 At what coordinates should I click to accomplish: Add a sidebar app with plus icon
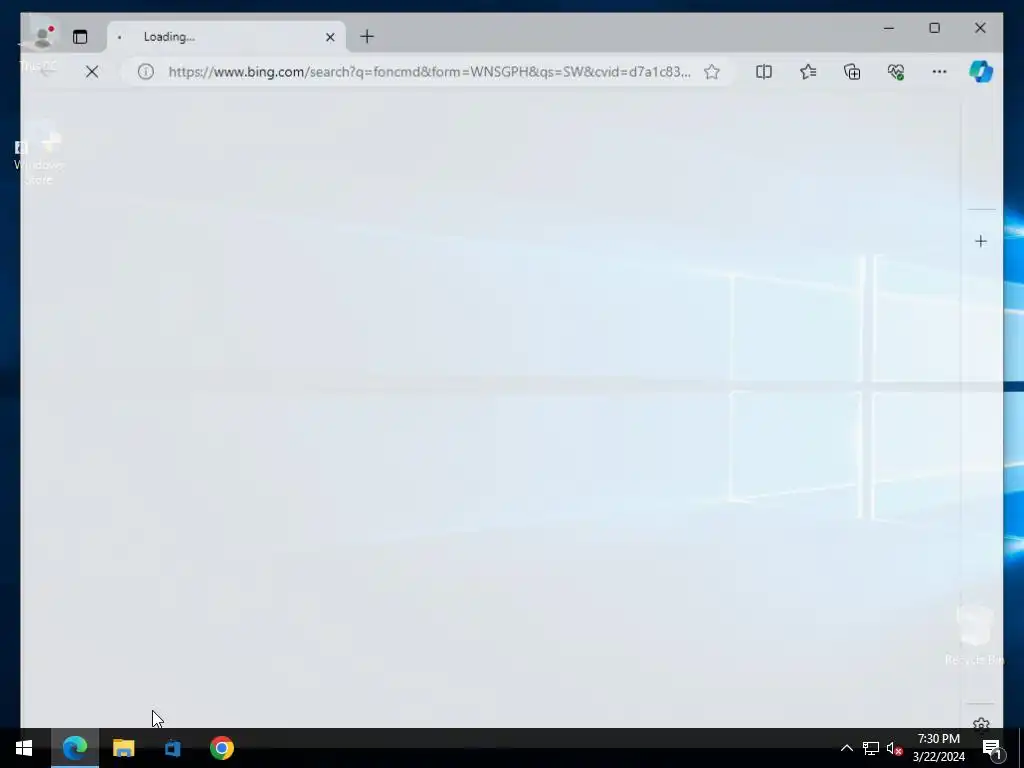pos(981,242)
